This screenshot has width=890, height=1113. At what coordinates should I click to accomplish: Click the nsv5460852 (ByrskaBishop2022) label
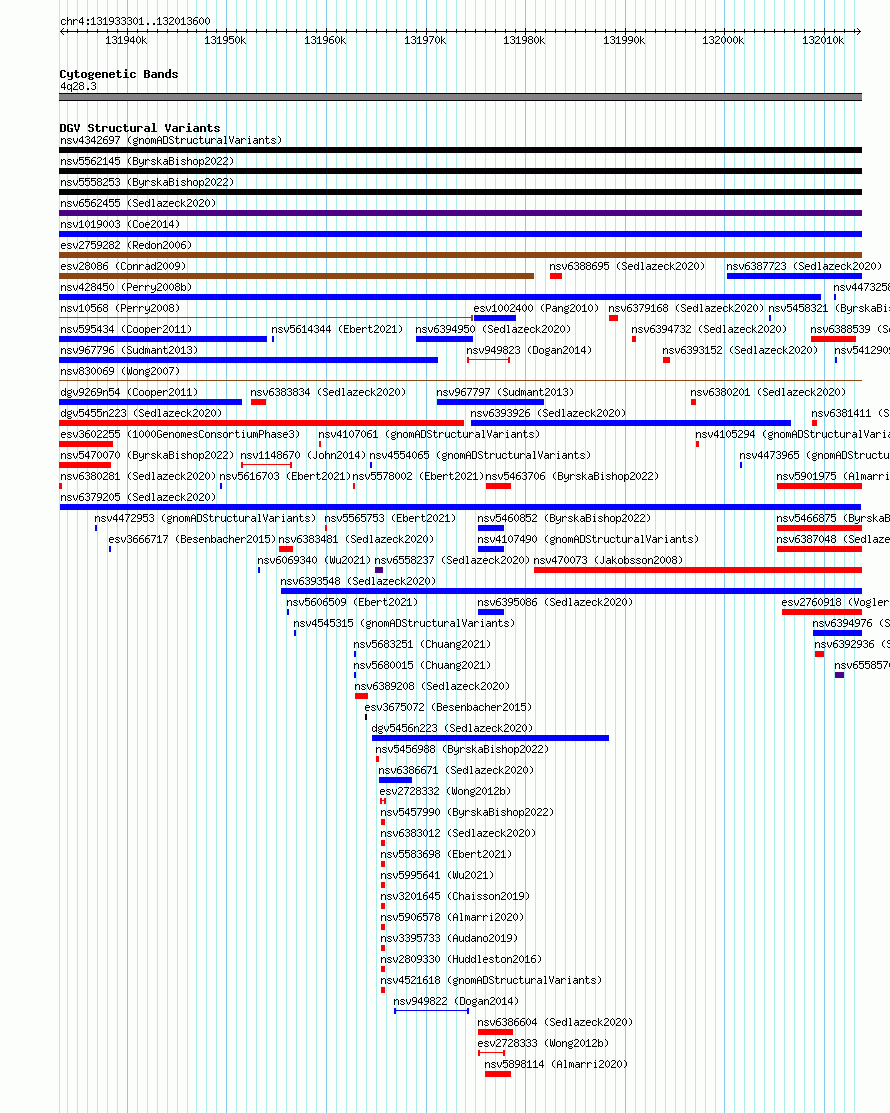[x=564, y=518]
